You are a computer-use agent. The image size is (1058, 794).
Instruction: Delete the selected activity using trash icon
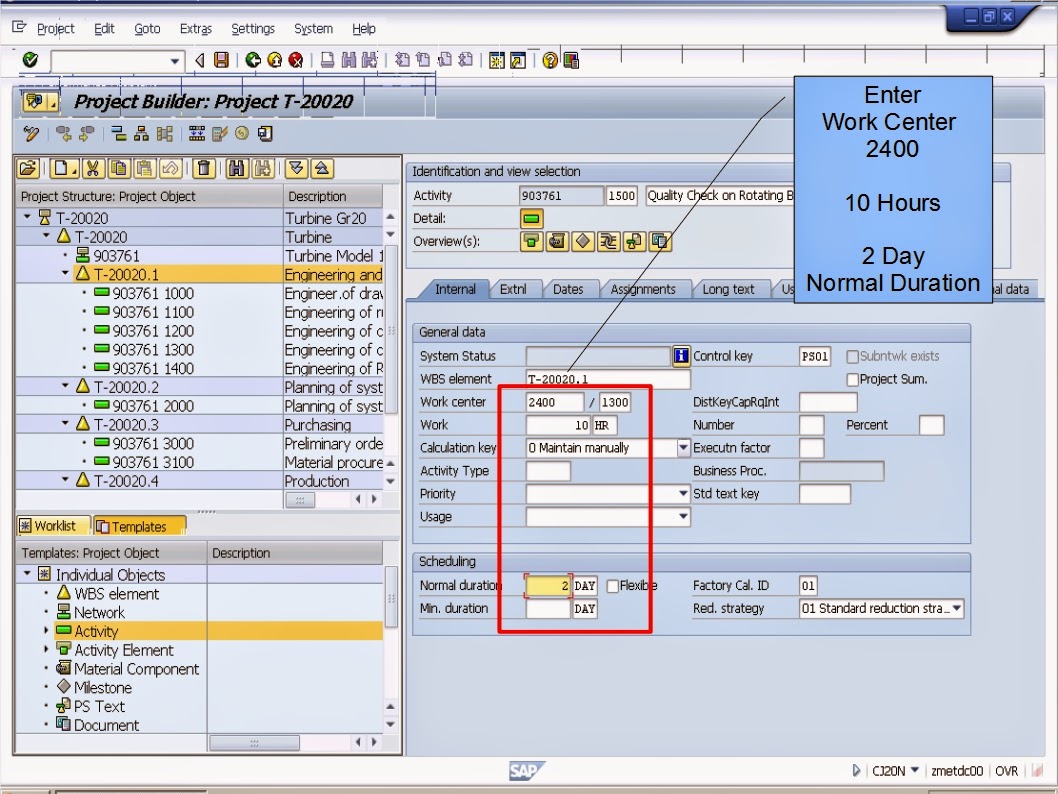tap(202, 168)
